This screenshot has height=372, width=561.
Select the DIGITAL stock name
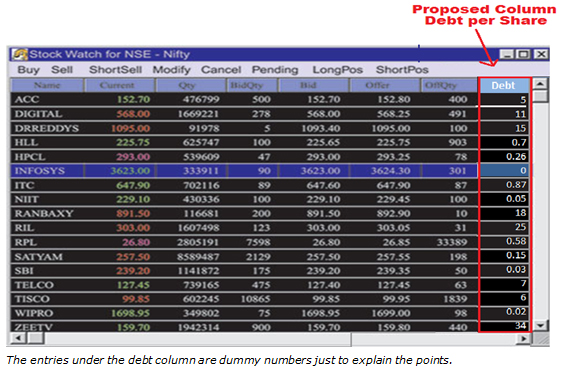click(38, 114)
